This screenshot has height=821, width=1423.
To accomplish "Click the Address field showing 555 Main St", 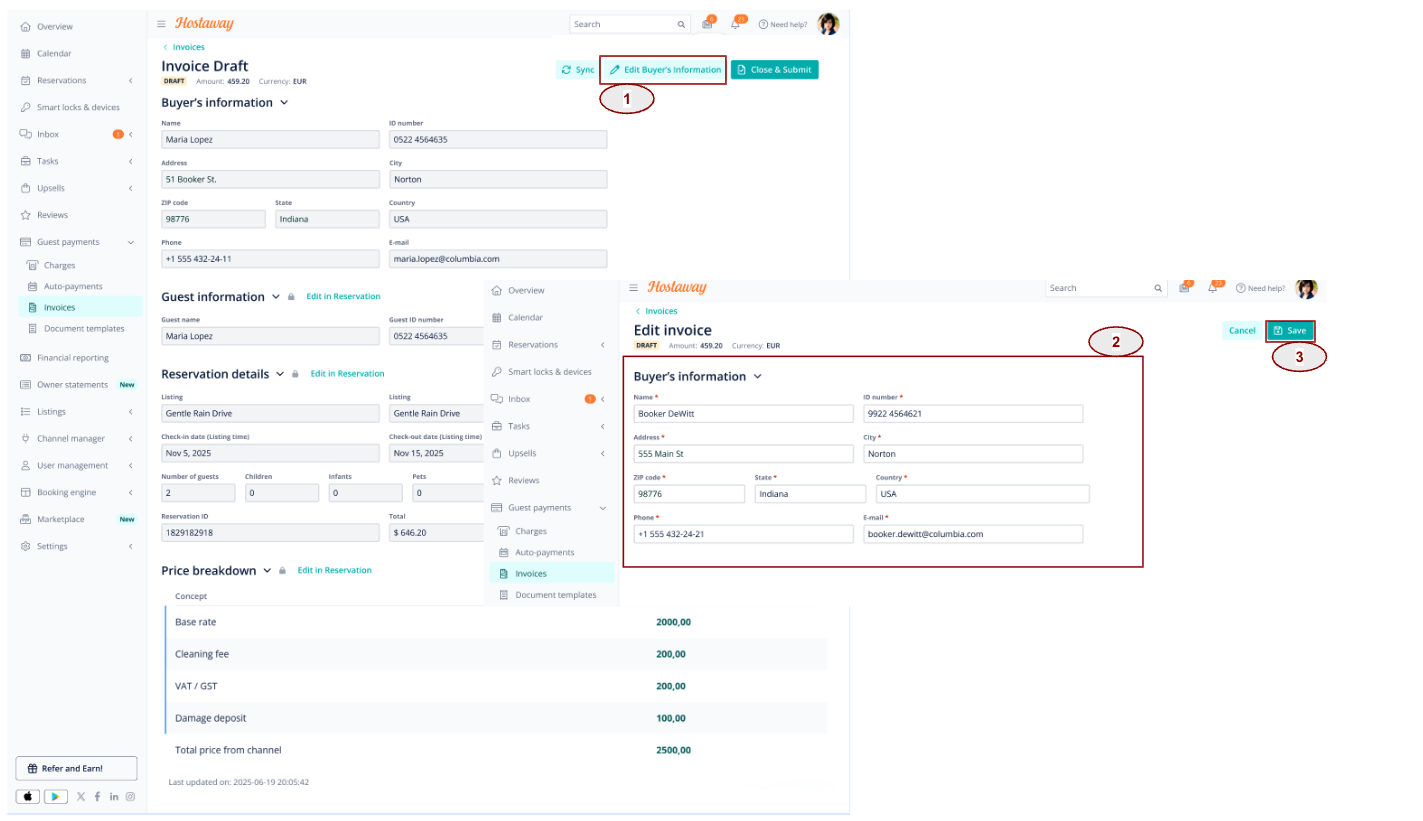I will click(x=744, y=454).
